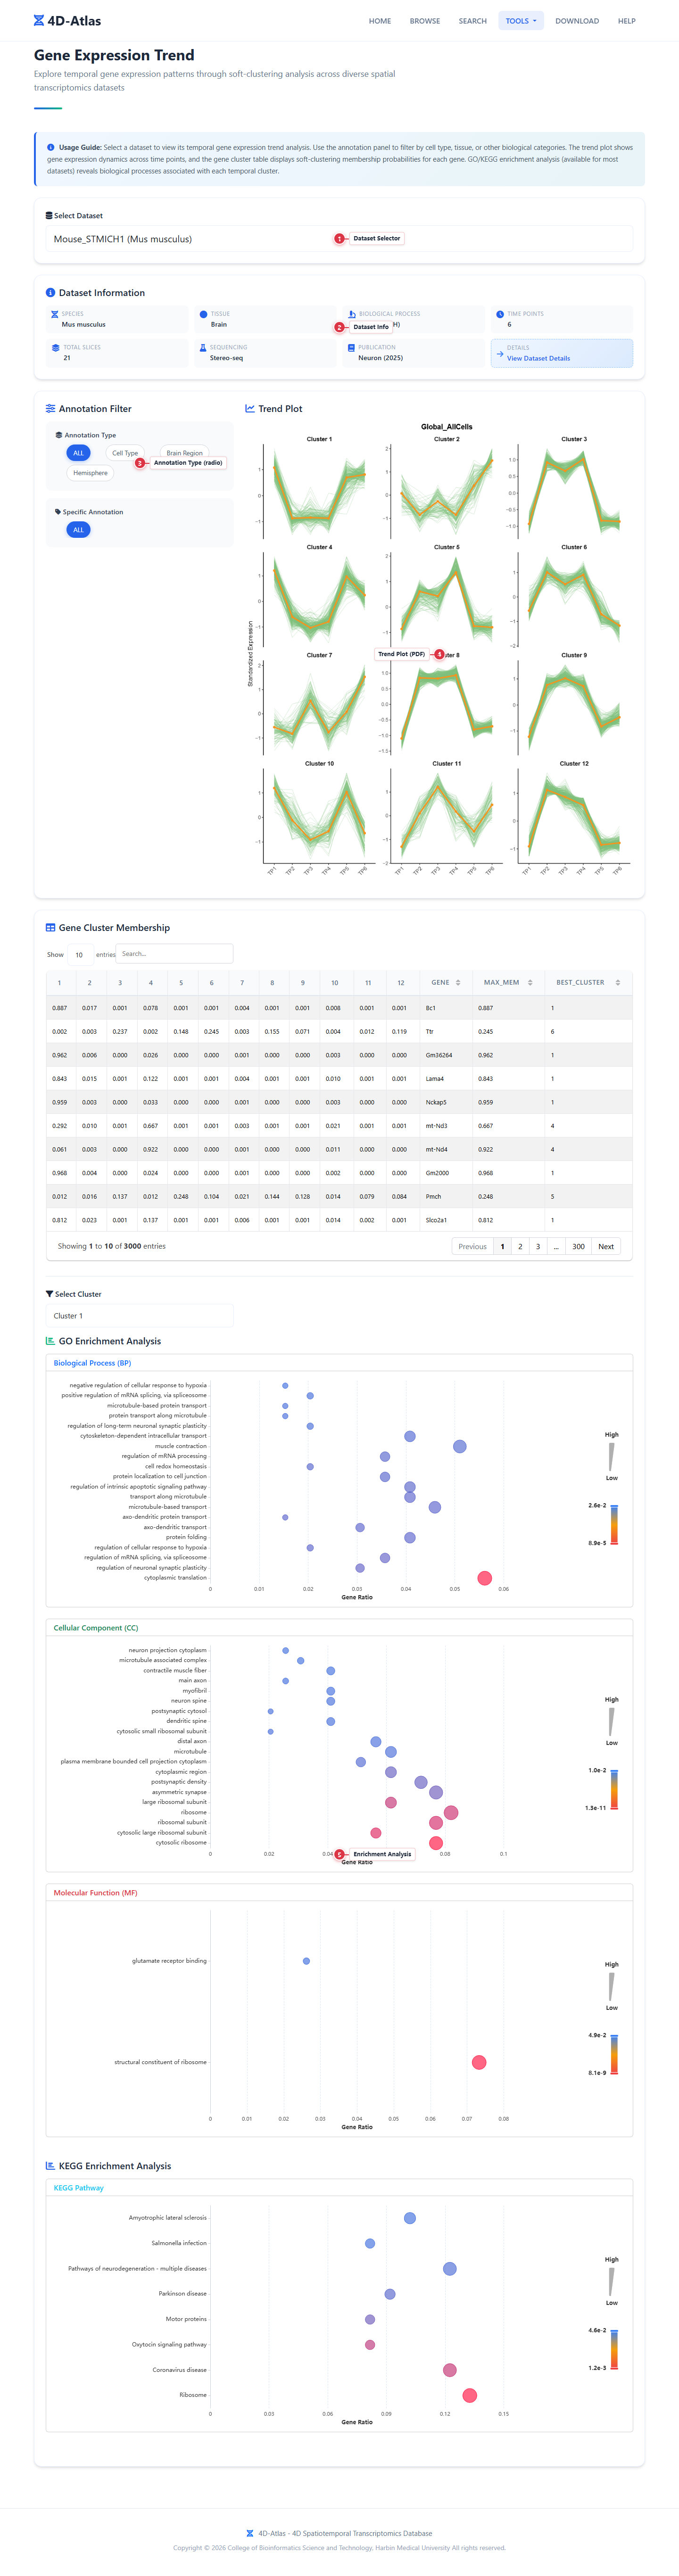Sort by BEST_CLUSTER using its sort arrows

click(x=618, y=983)
